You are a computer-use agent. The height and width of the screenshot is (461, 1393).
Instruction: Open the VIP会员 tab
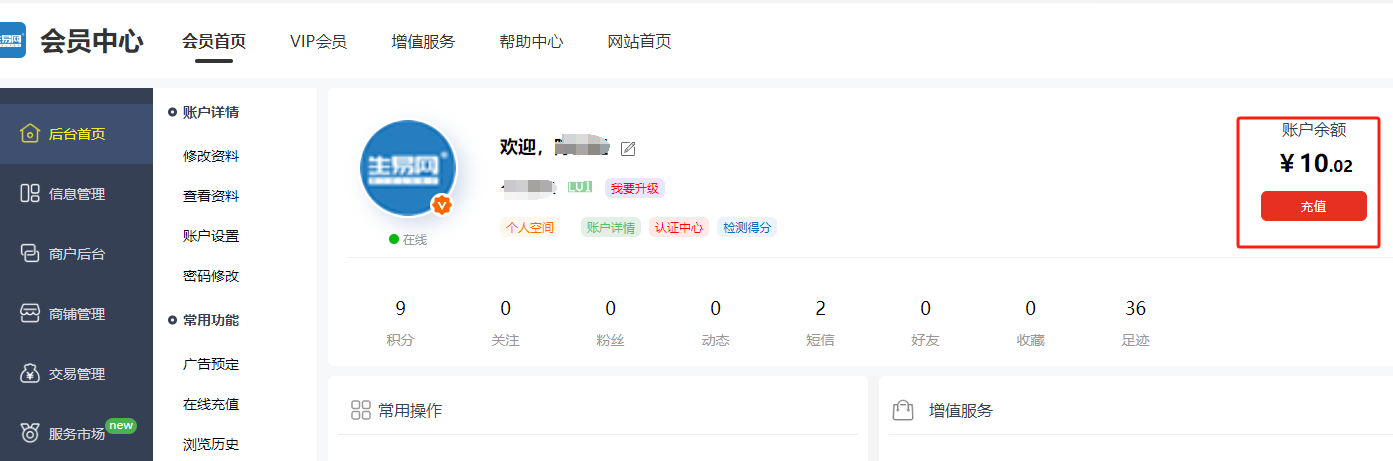[318, 42]
